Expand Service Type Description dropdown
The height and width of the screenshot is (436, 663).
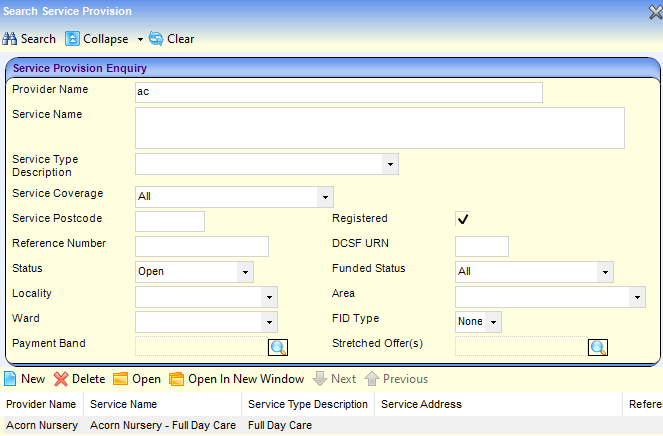[x=389, y=164]
